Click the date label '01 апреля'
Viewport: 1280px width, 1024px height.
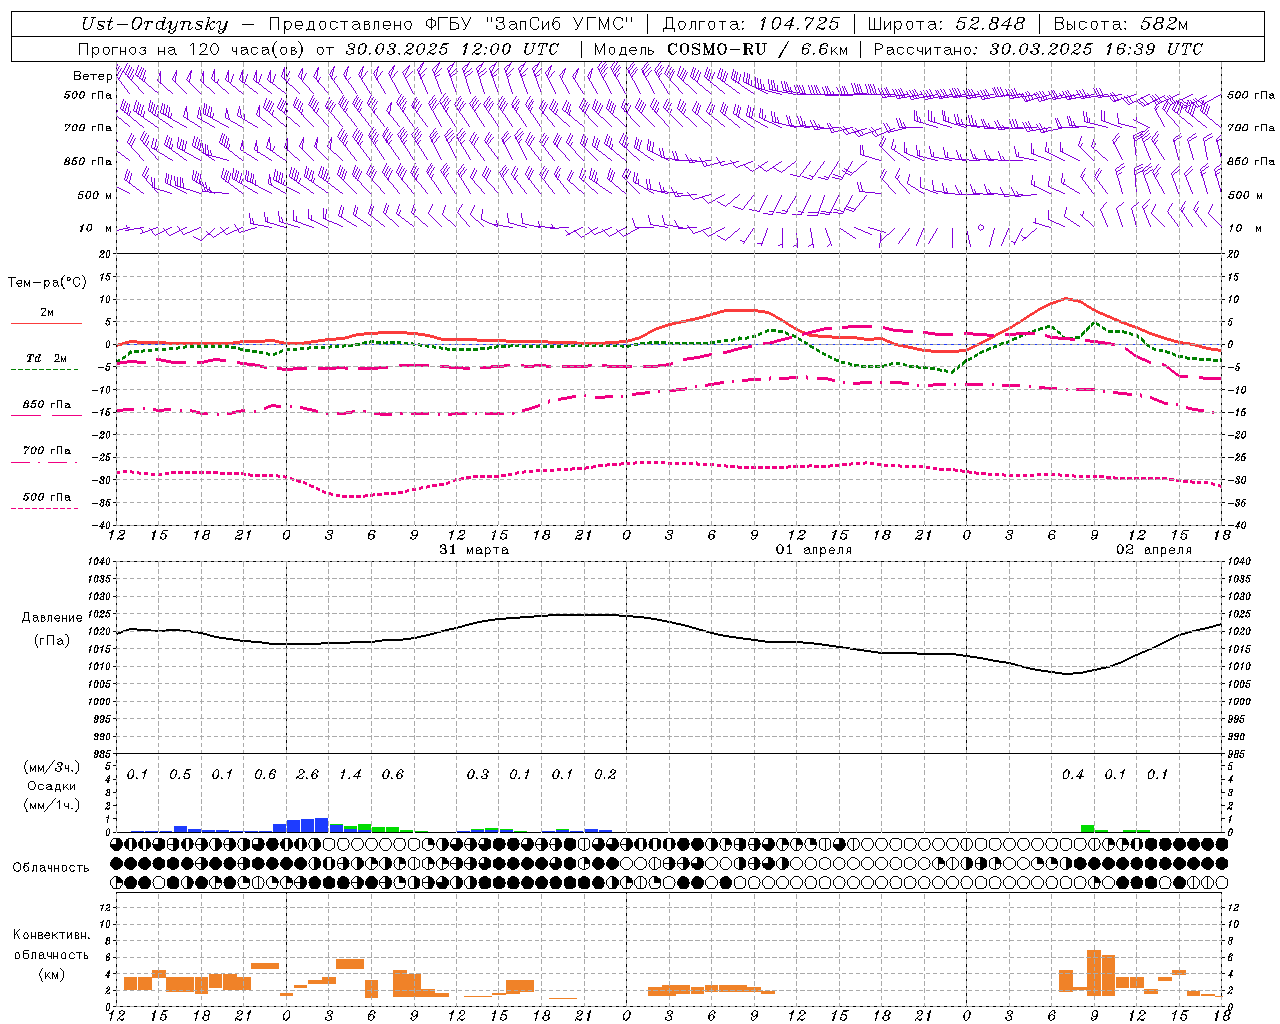tap(814, 550)
